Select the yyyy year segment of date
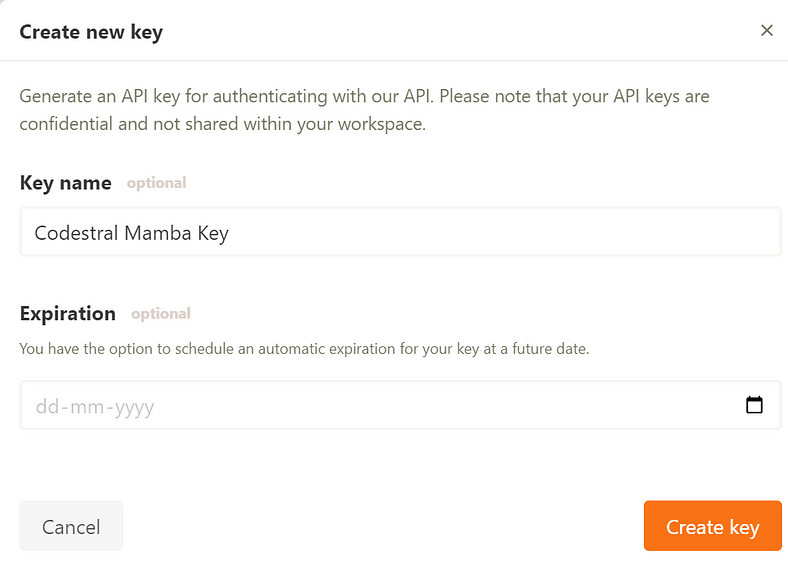788x566 pixels. pyautogui.click(x=134, y=407)
